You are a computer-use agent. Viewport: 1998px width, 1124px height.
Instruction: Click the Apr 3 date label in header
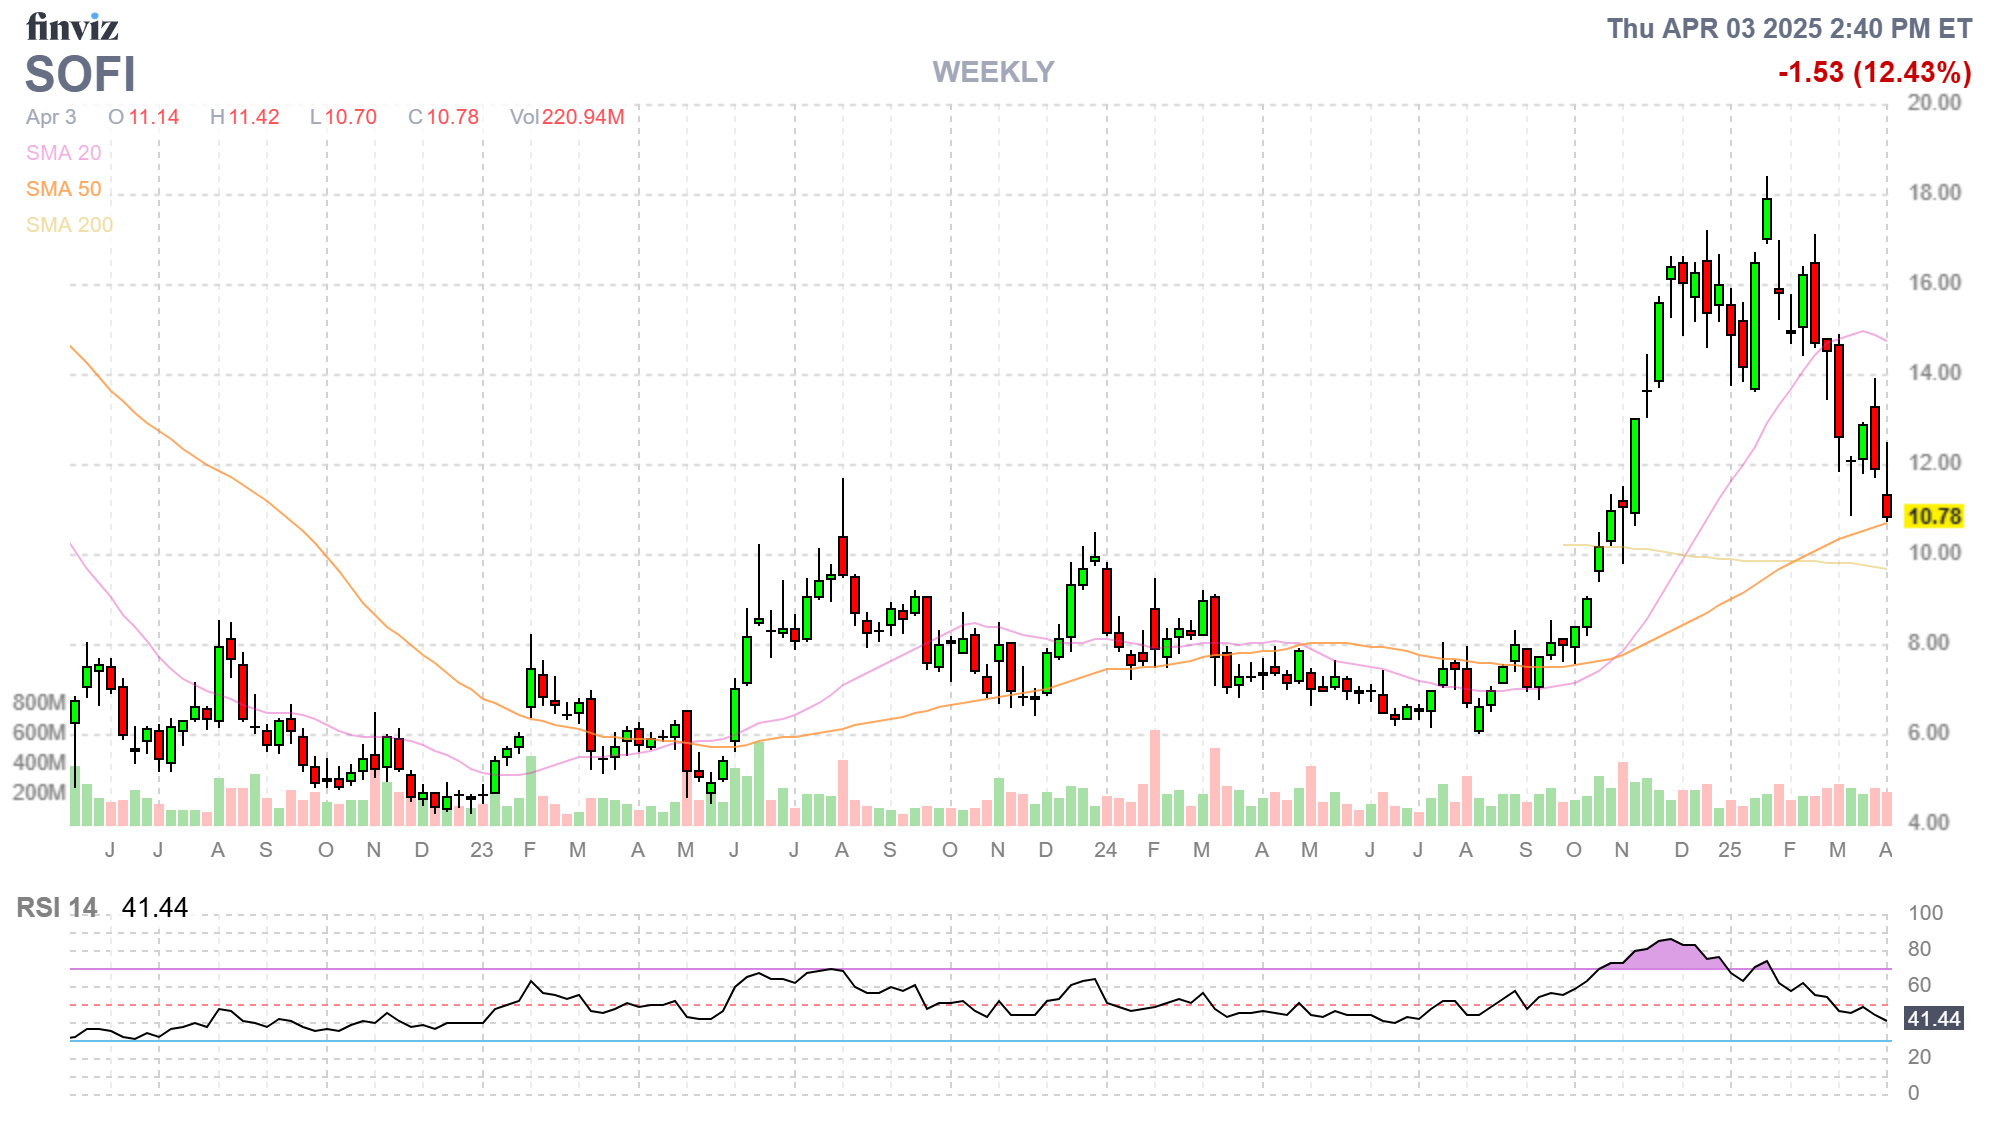(51, 117)
